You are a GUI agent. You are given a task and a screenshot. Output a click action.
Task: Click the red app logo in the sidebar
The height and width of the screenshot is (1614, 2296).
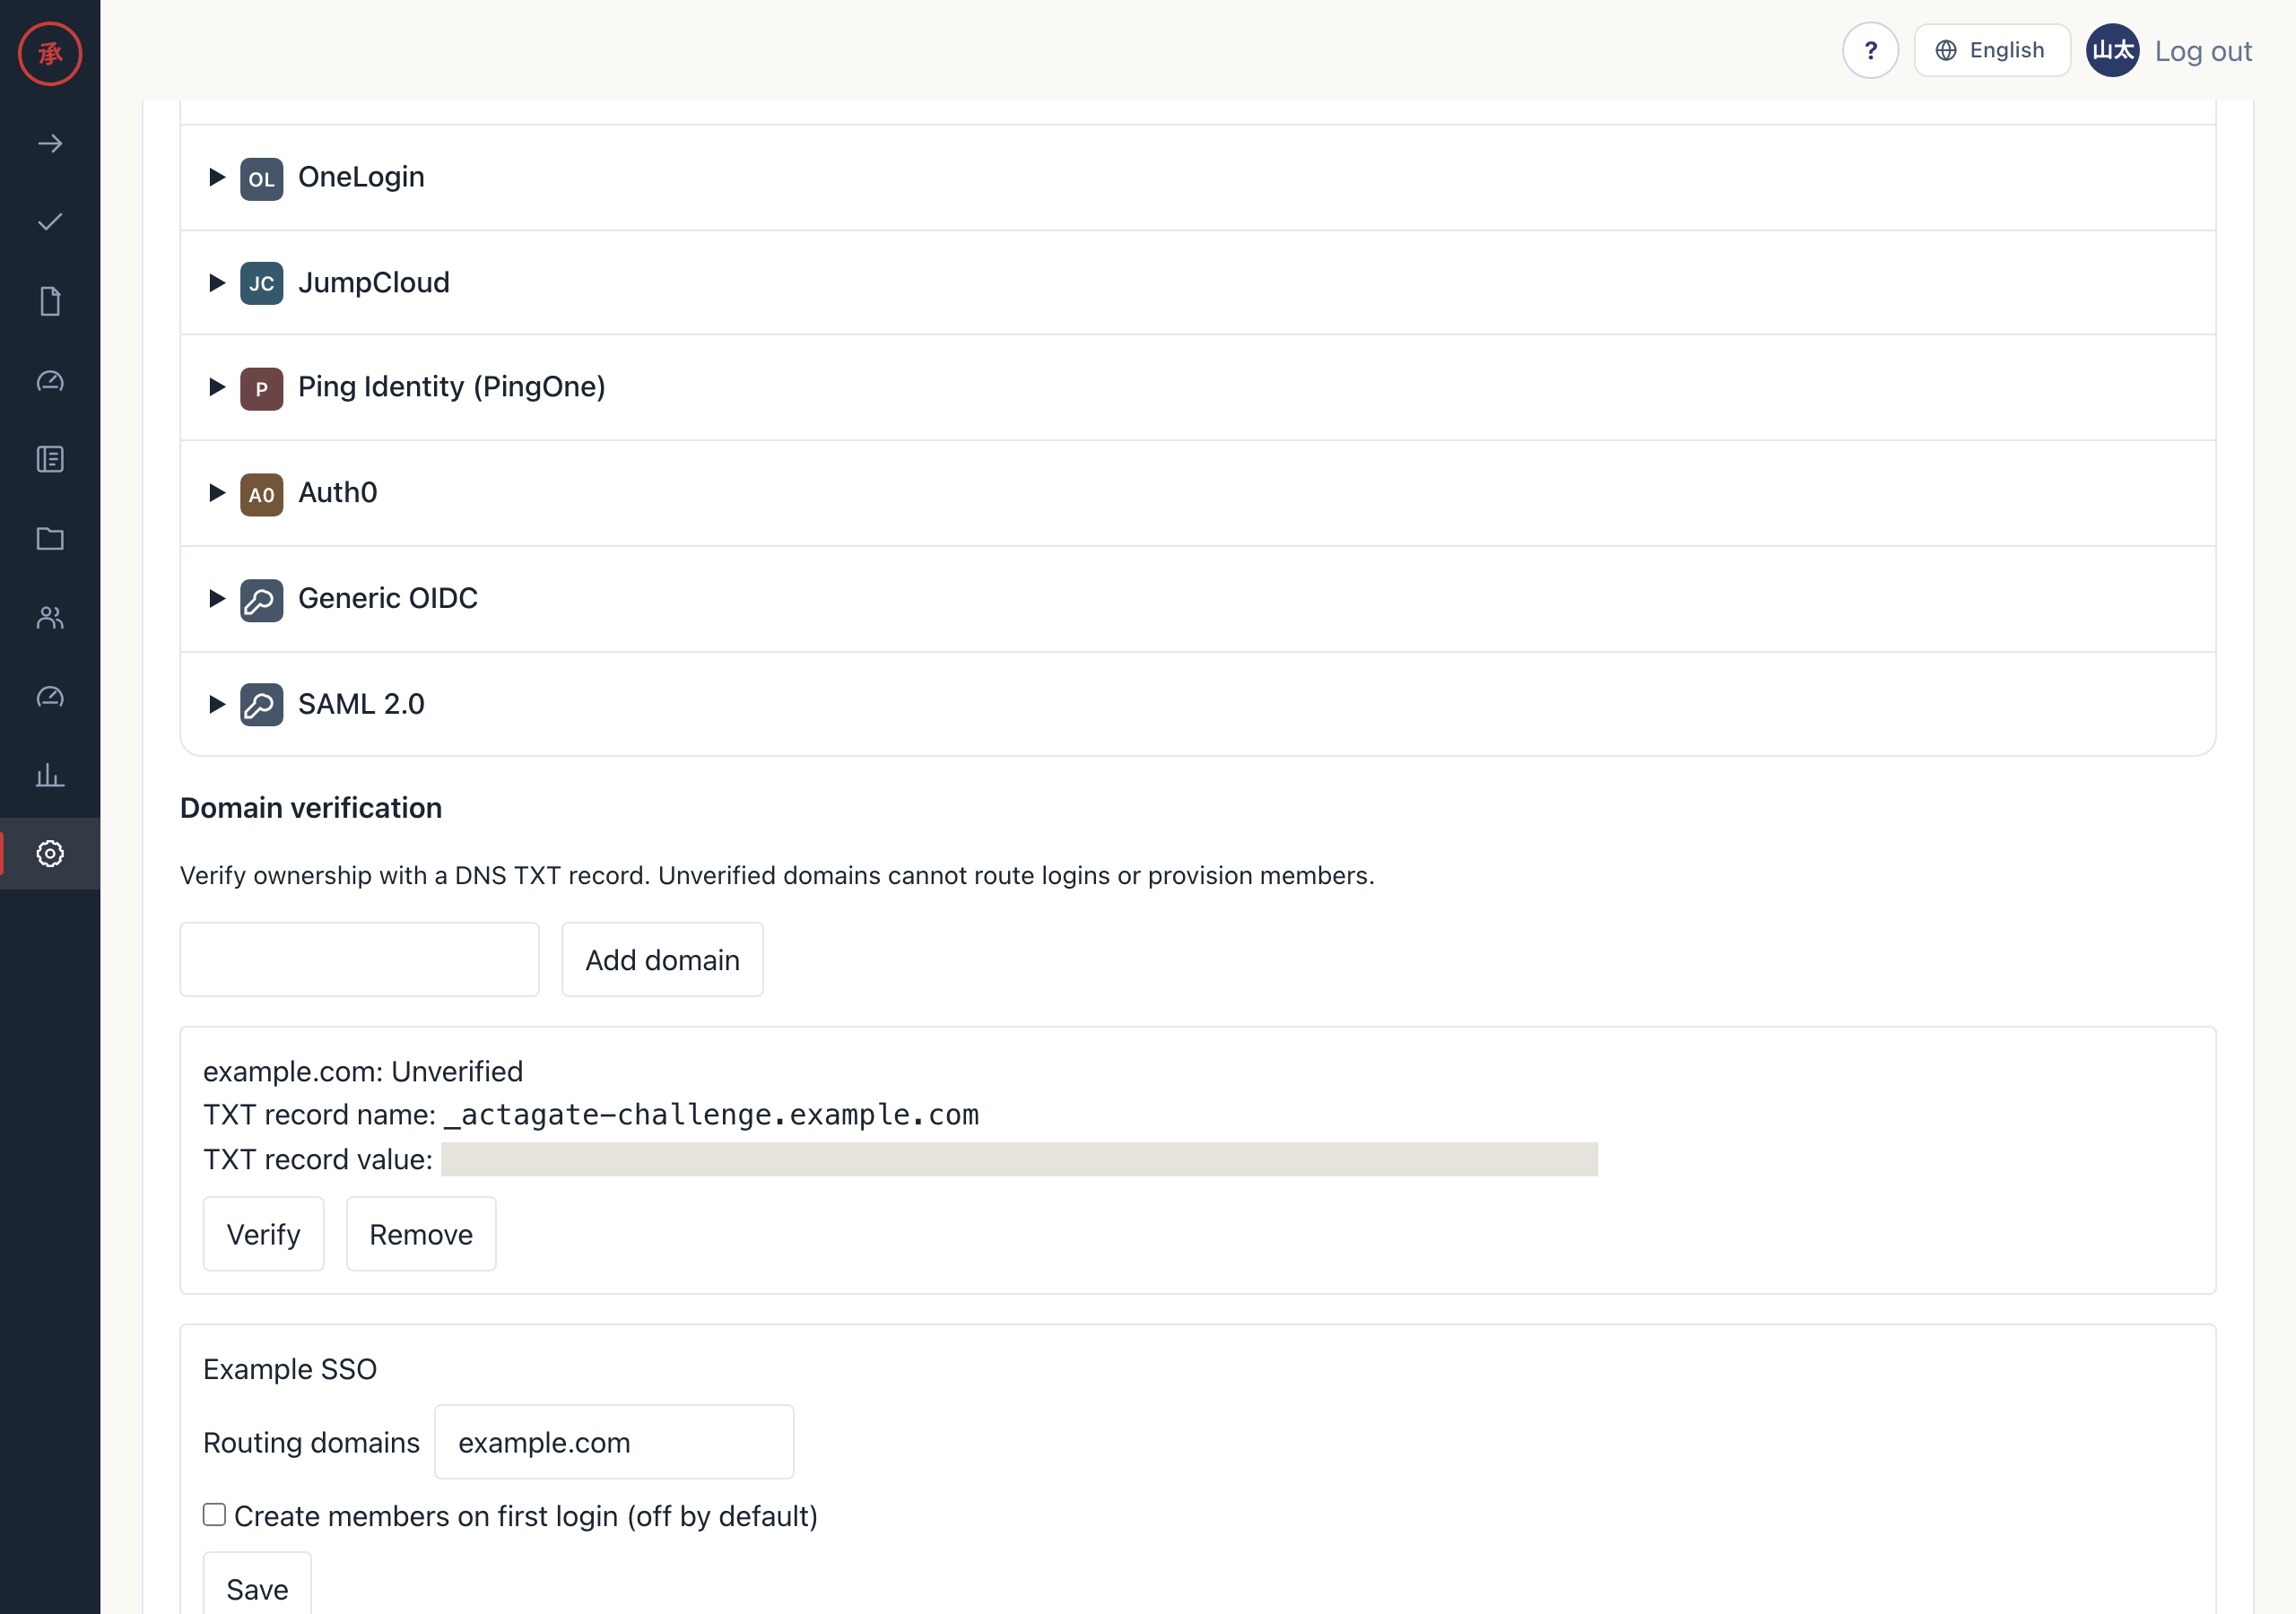[x=50, y=53]
